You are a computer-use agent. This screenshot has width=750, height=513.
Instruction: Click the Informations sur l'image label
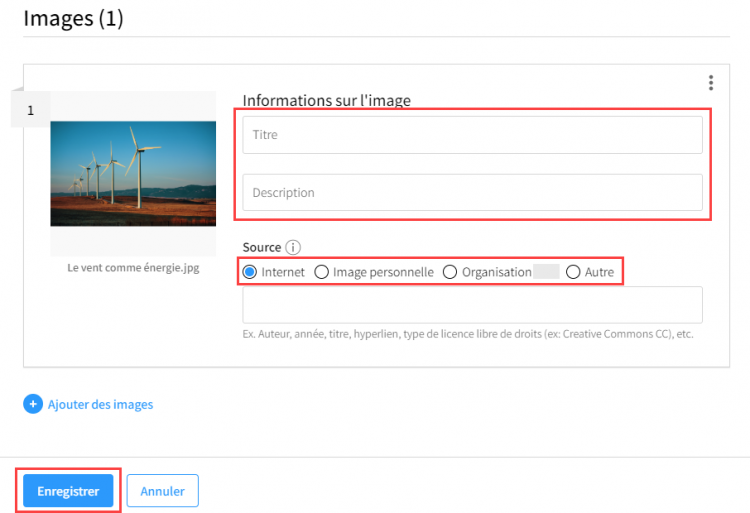click(327, 100)
